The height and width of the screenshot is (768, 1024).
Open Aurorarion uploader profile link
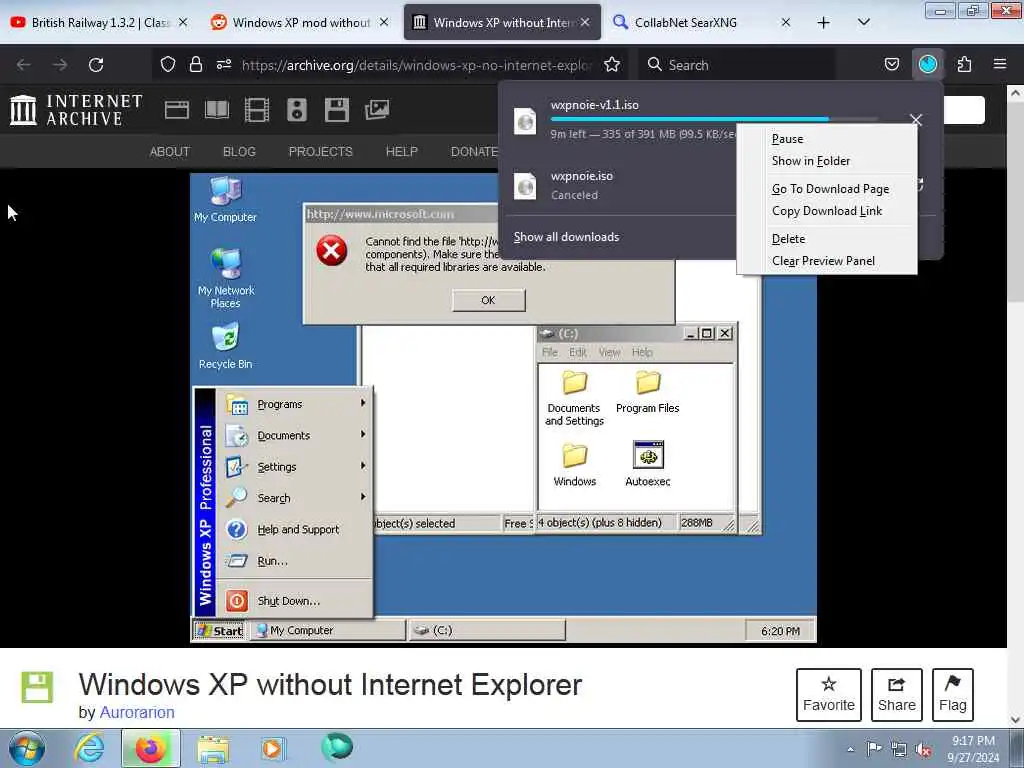[x=136, y=712]
